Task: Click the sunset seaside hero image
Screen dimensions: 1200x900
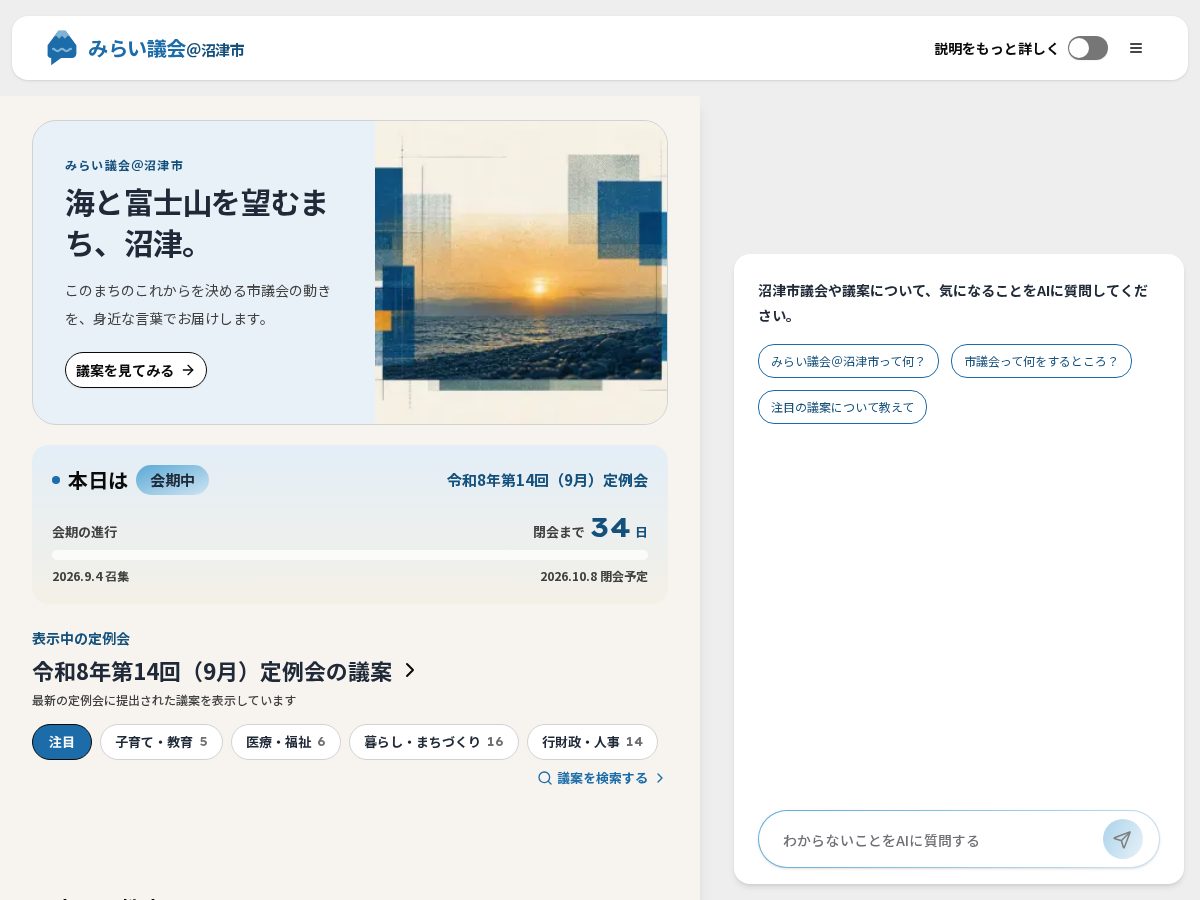Action: (x=521, y=273)
